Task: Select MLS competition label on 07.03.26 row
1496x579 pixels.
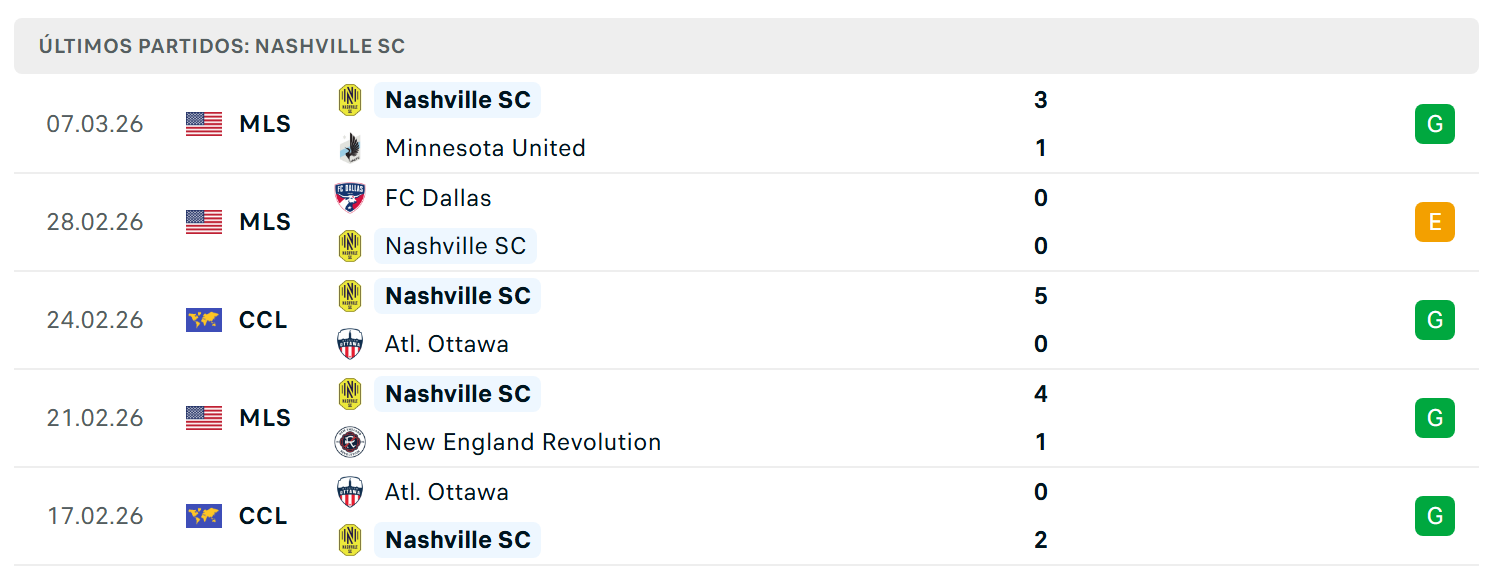Action: (265, 124)
